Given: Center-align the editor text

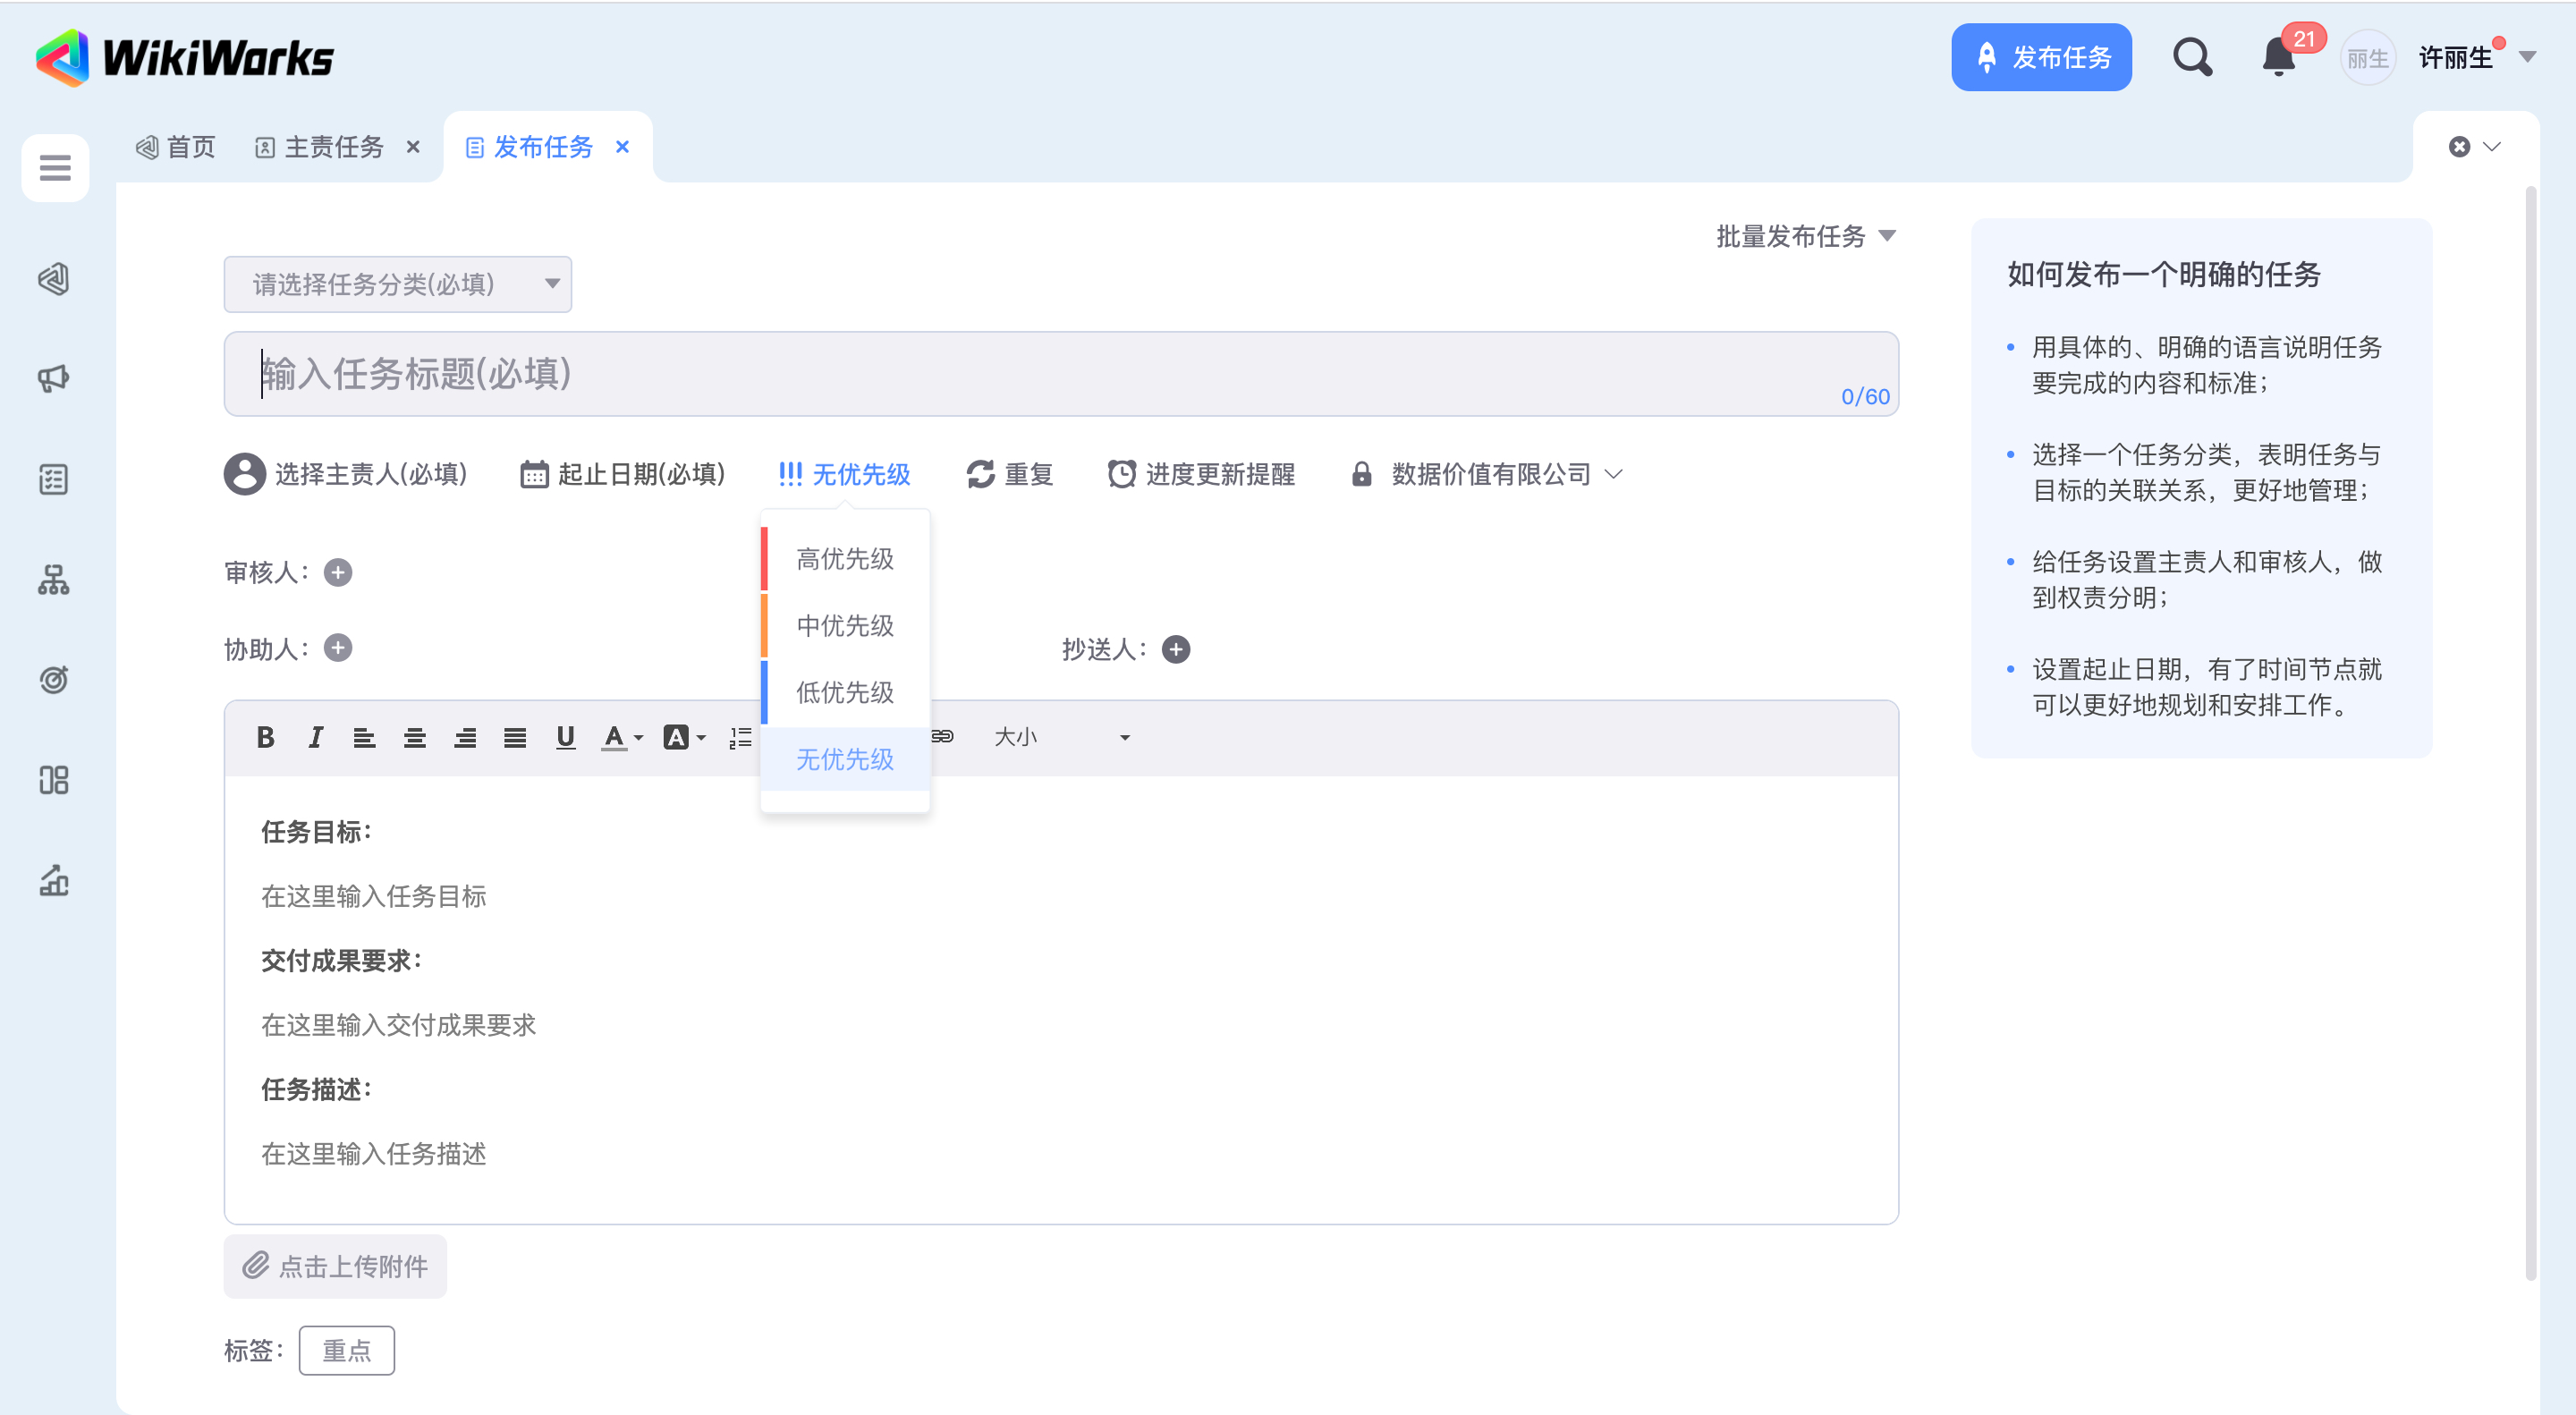Looking at the screenshot, I should tap(414, 737).
